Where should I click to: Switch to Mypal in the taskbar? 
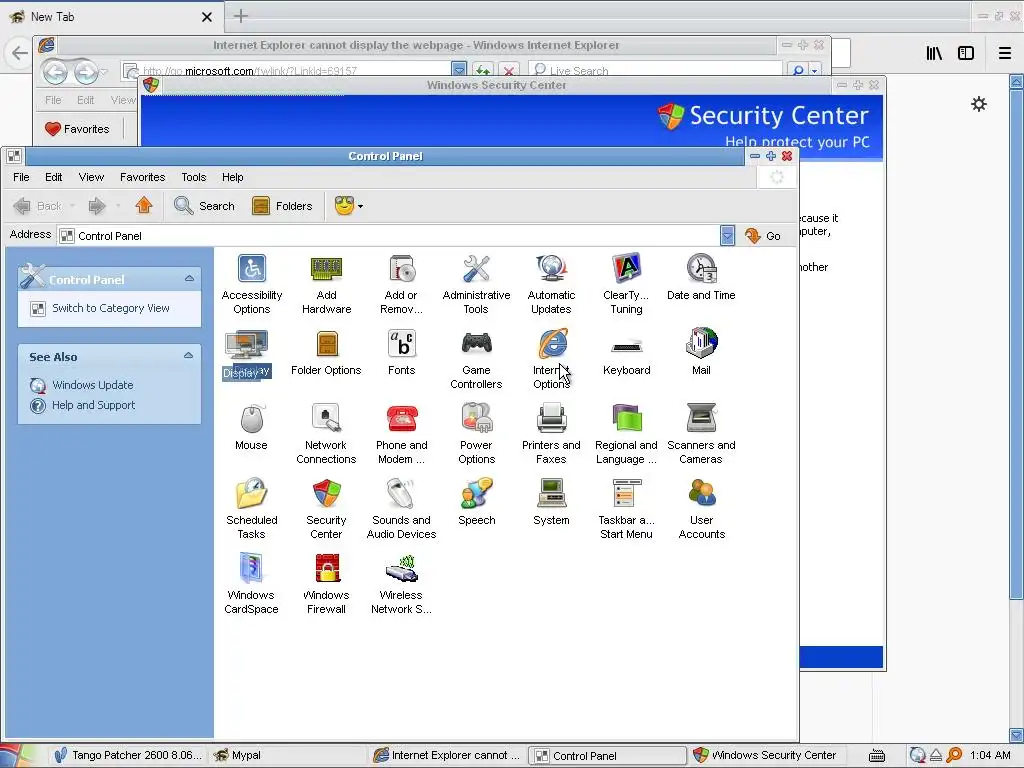pos(287,756)
